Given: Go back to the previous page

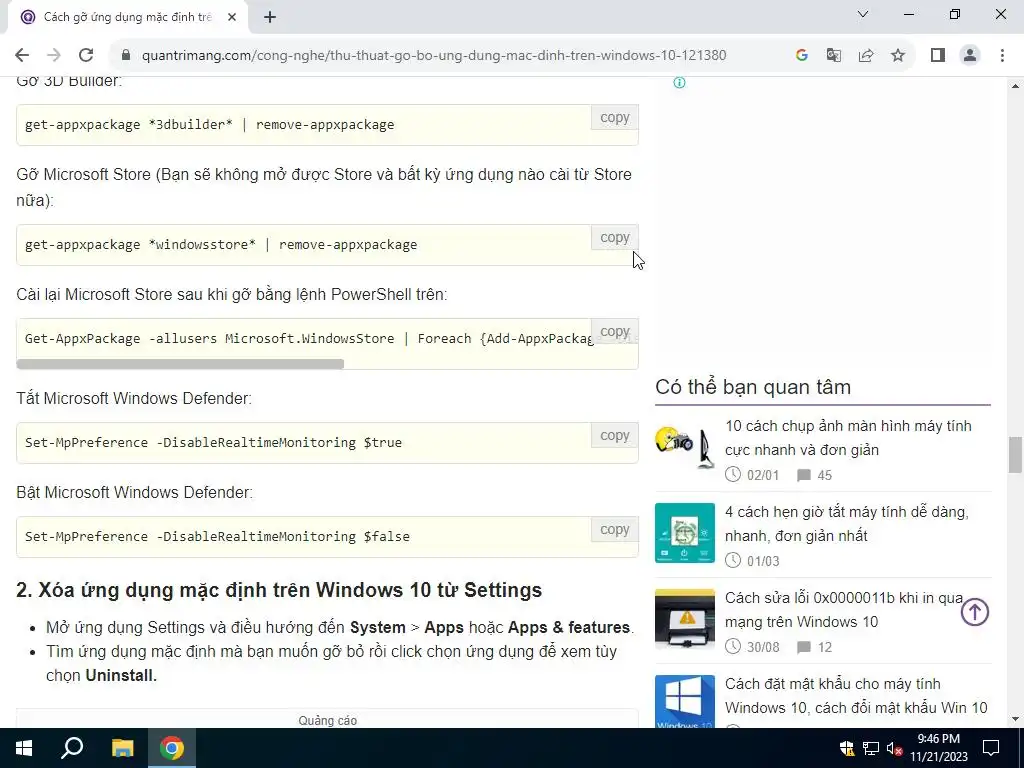Looking at the screenshot, I should (22, 55).
